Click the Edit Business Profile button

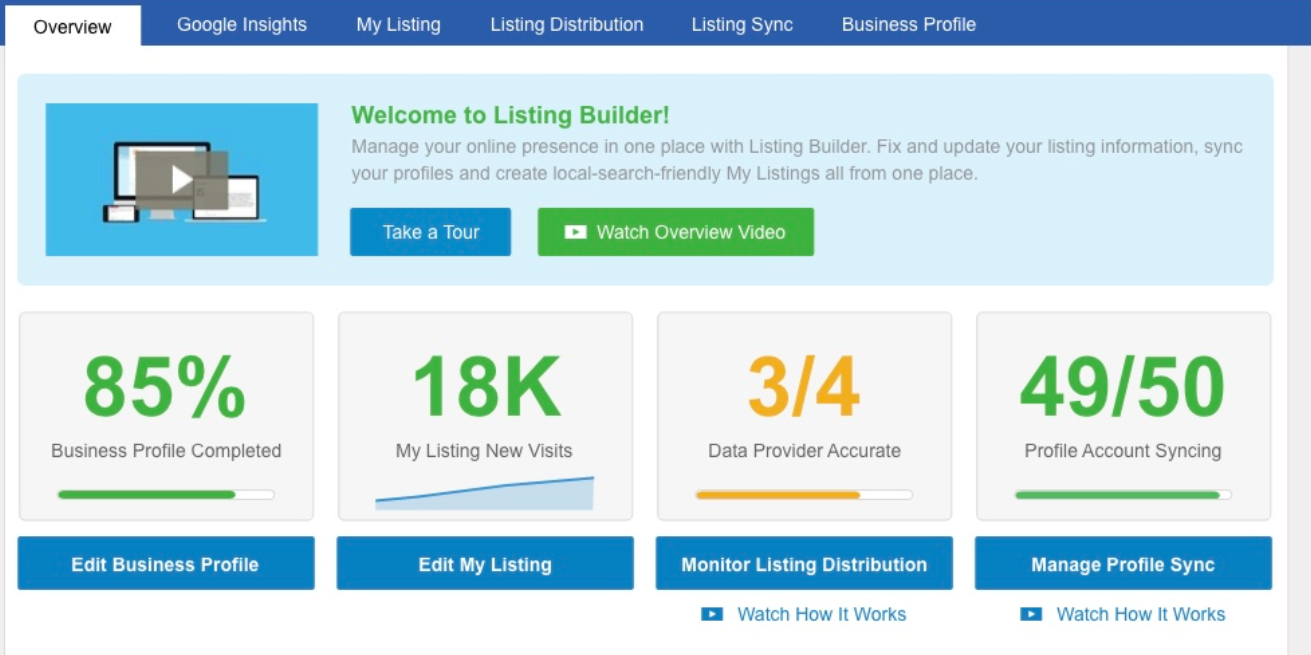(x=165, y=564)
